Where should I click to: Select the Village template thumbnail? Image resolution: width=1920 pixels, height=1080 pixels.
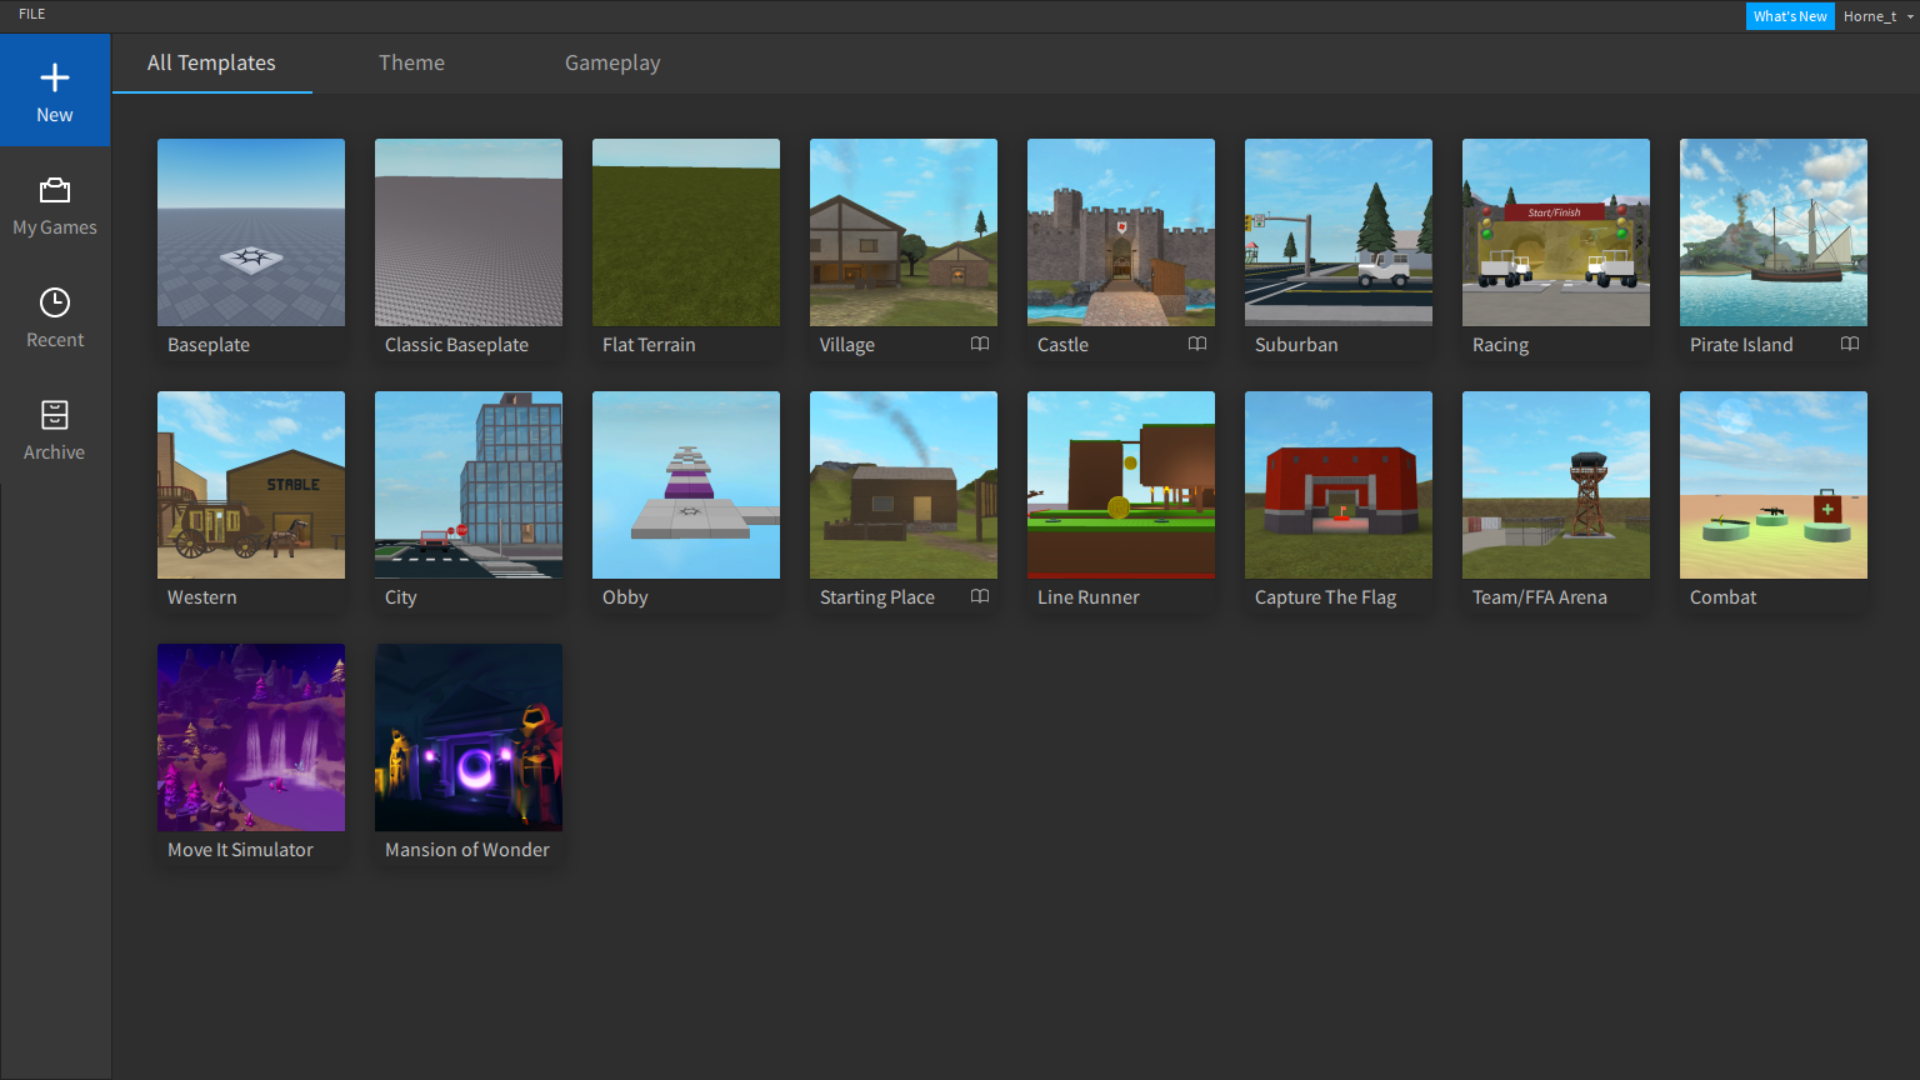(904, 232)
